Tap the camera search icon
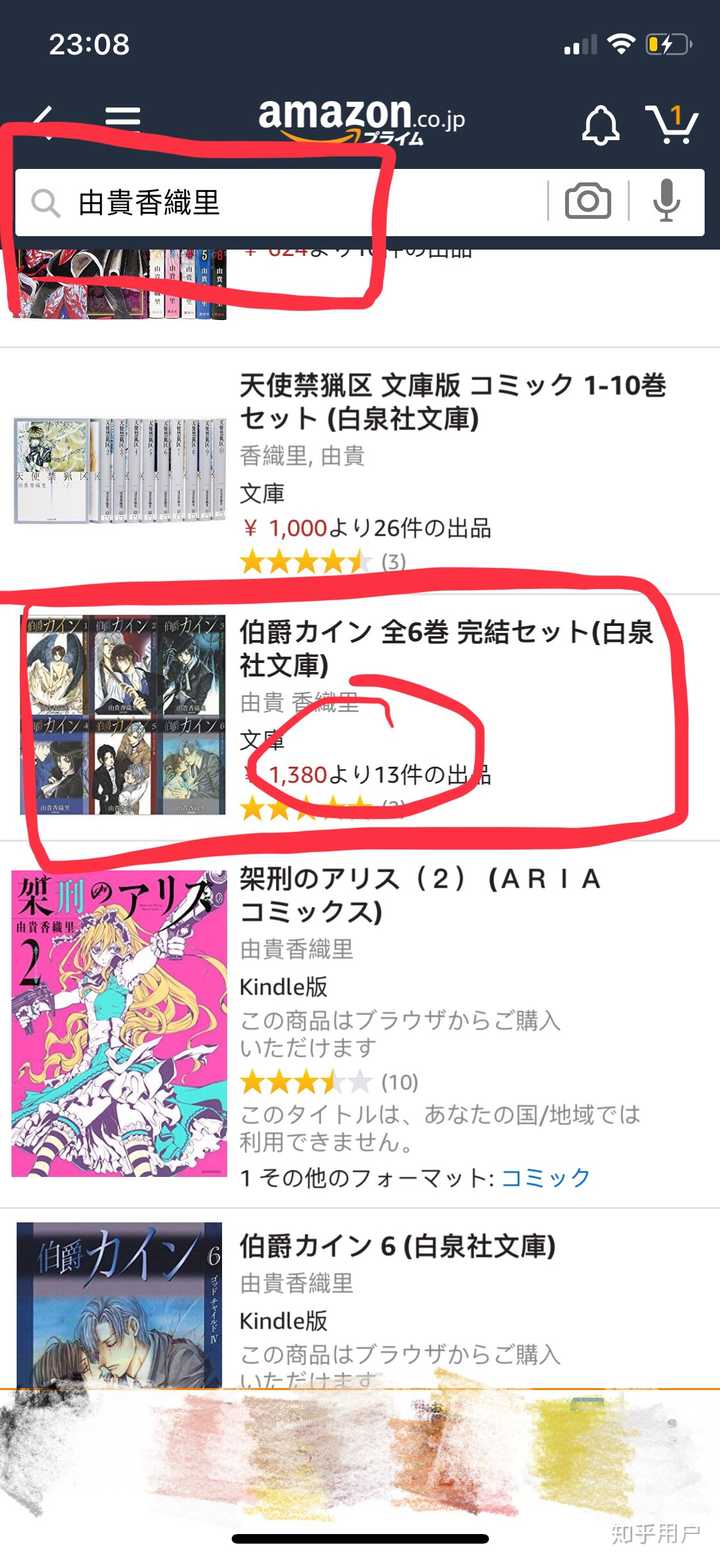 coord(588,203)
